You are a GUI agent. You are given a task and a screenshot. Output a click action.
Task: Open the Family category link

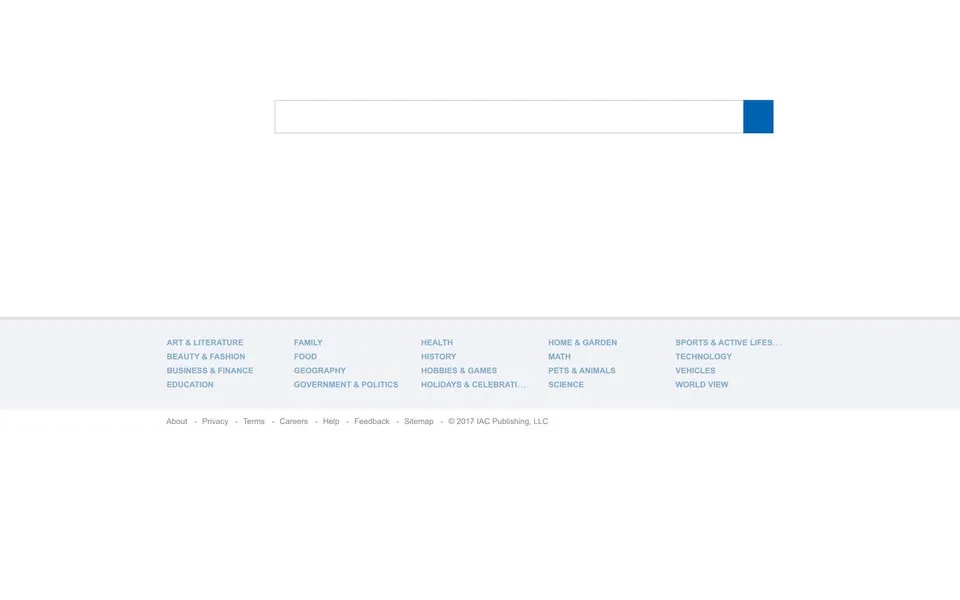308,343
